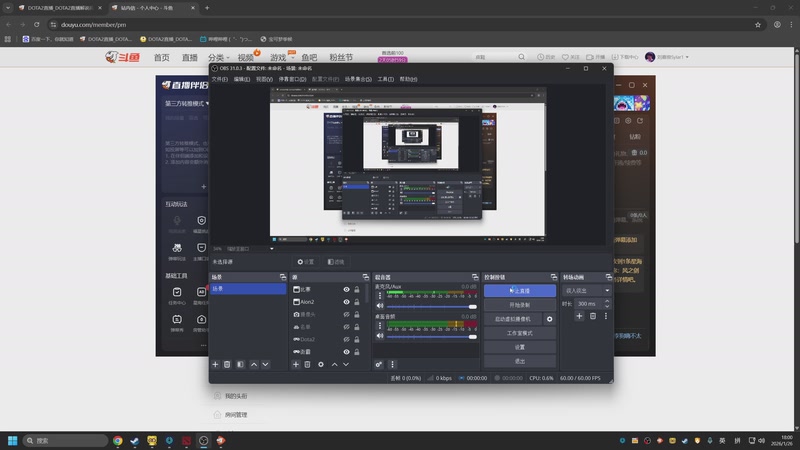Toggle the lock on the camera source
The image size is (800, 450).
point(357,314)
